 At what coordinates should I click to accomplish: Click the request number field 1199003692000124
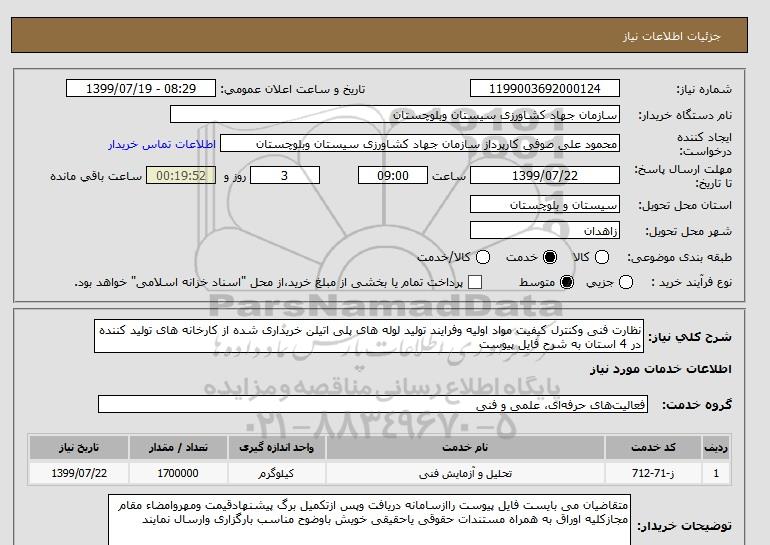tap(545, 89)
